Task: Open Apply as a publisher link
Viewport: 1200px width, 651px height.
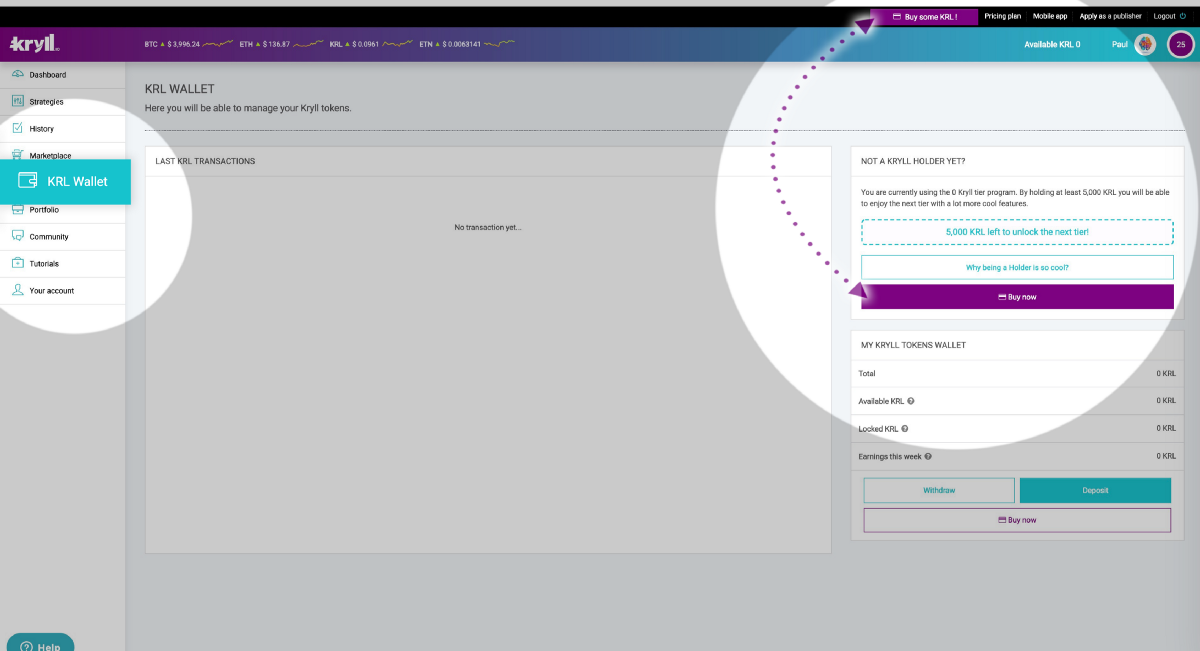Action: 1110,16
